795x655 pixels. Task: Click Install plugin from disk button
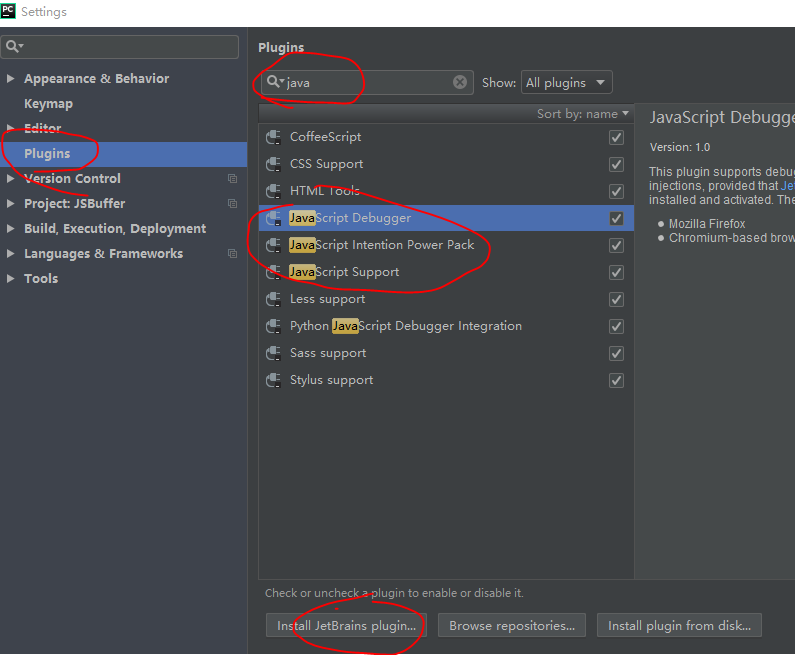click(679, 626)
